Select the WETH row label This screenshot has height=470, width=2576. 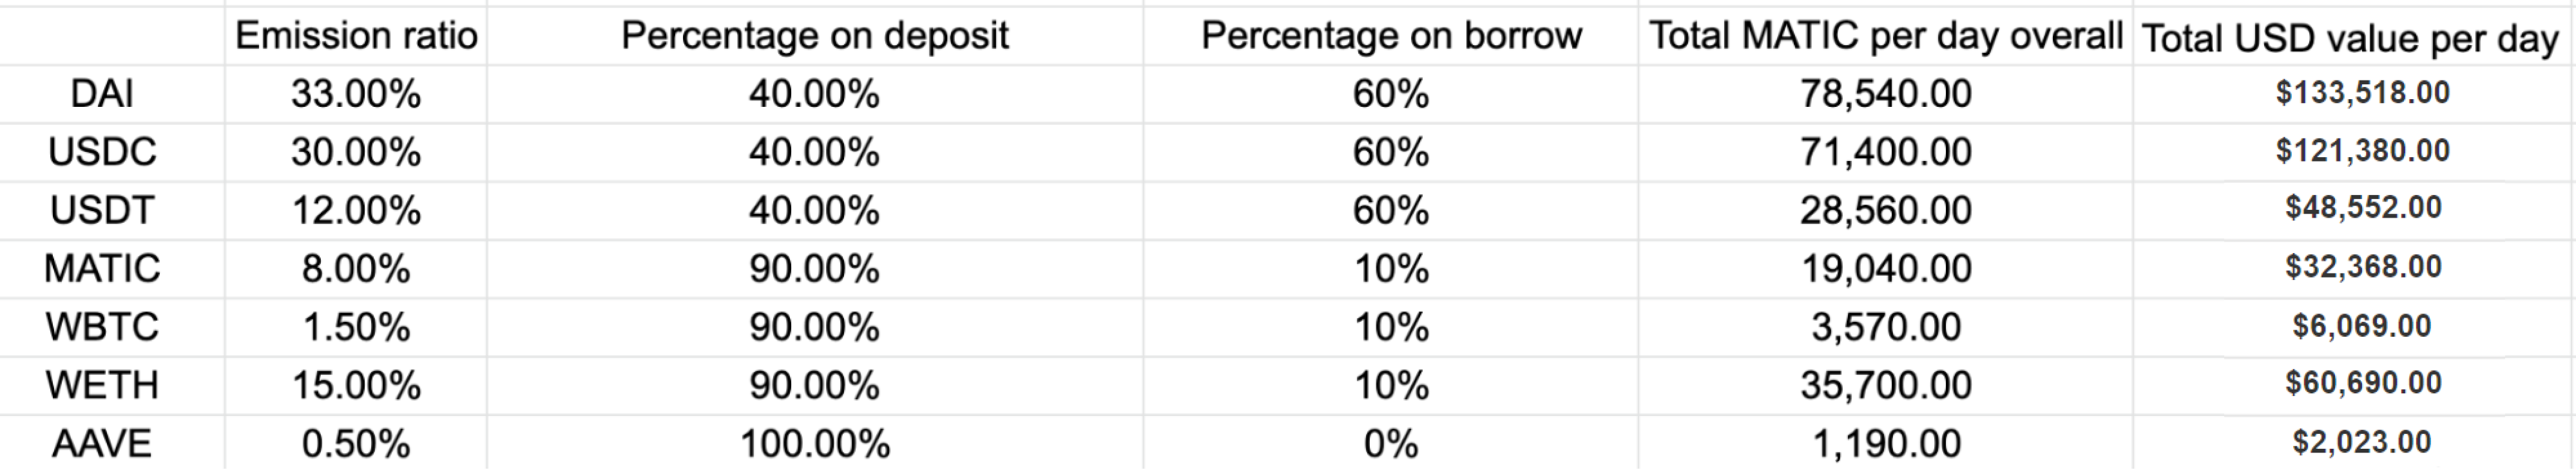pos(102,385)
